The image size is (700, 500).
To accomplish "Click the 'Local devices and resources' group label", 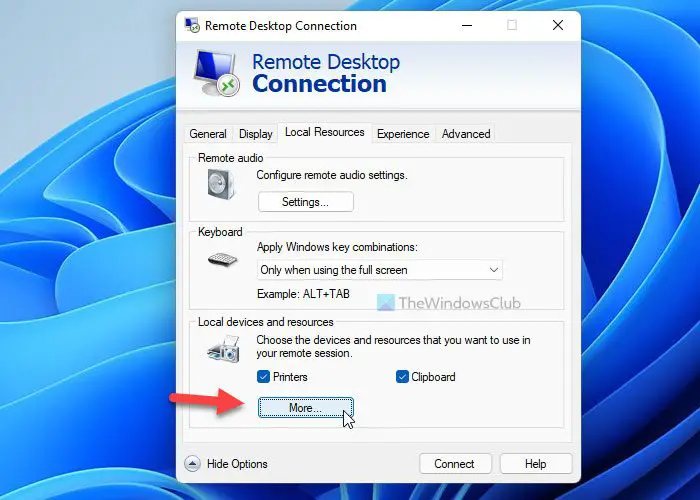I will [266, 322].
